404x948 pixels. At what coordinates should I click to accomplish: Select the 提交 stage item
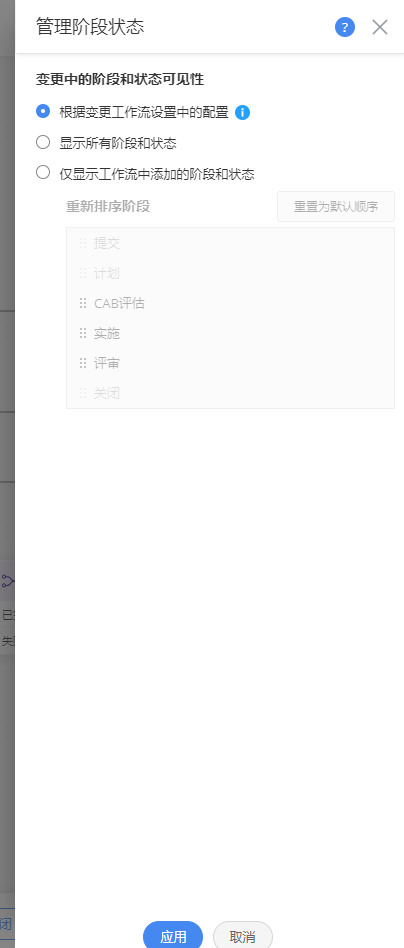[x=230, y=243]
